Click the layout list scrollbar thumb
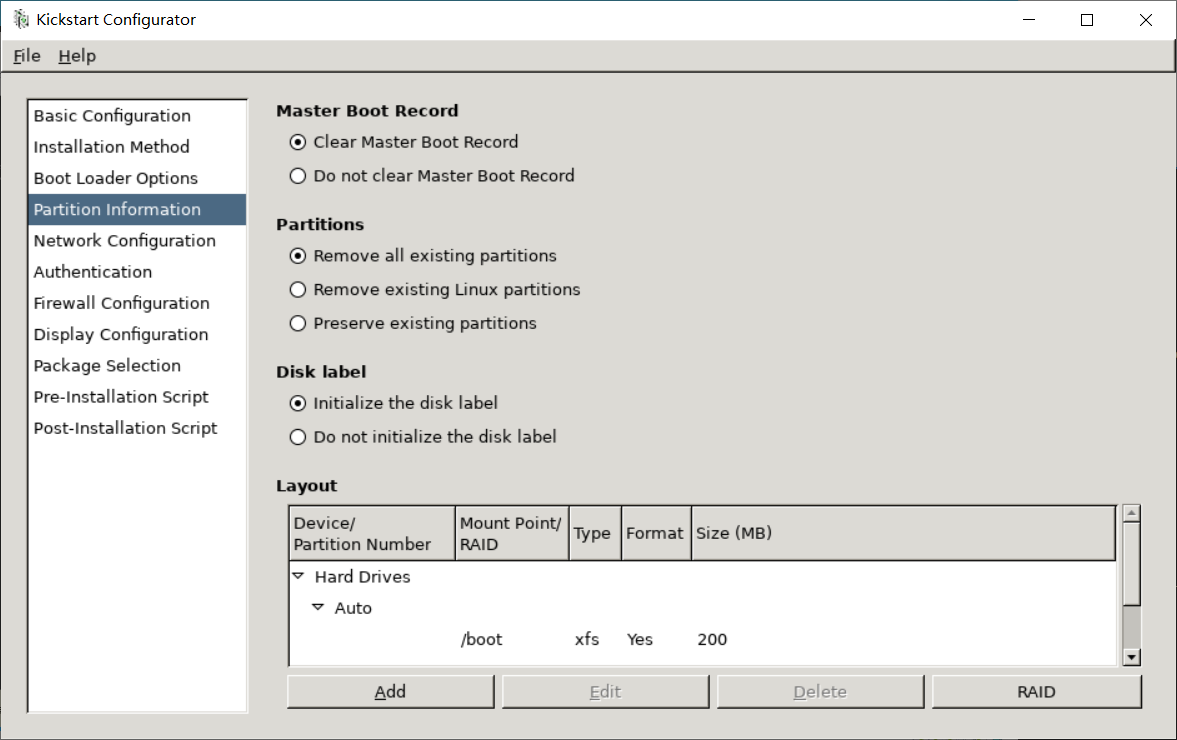The height and width of the screenshot is (740, 1177). [1131, 564]
